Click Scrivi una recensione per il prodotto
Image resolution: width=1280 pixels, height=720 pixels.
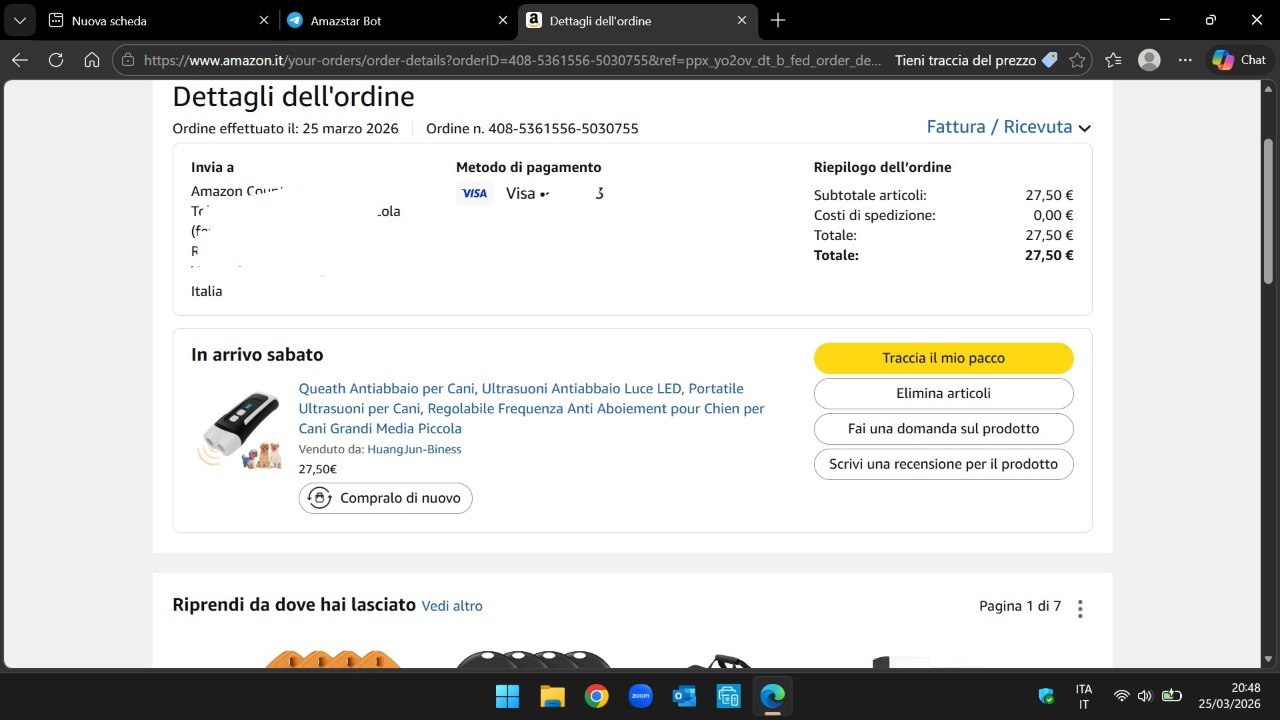(x=943, y=464)
